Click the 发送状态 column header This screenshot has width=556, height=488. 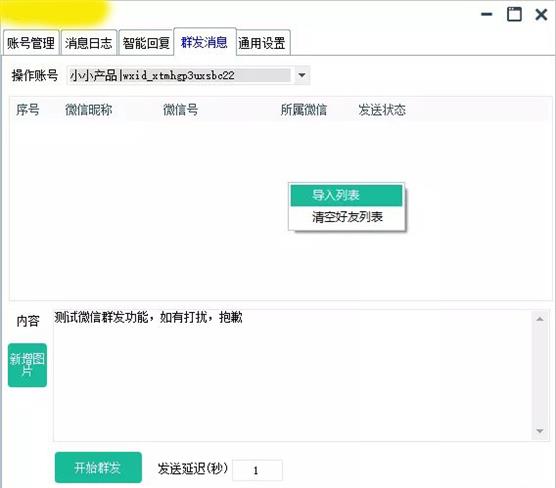[x=382, y=110]
